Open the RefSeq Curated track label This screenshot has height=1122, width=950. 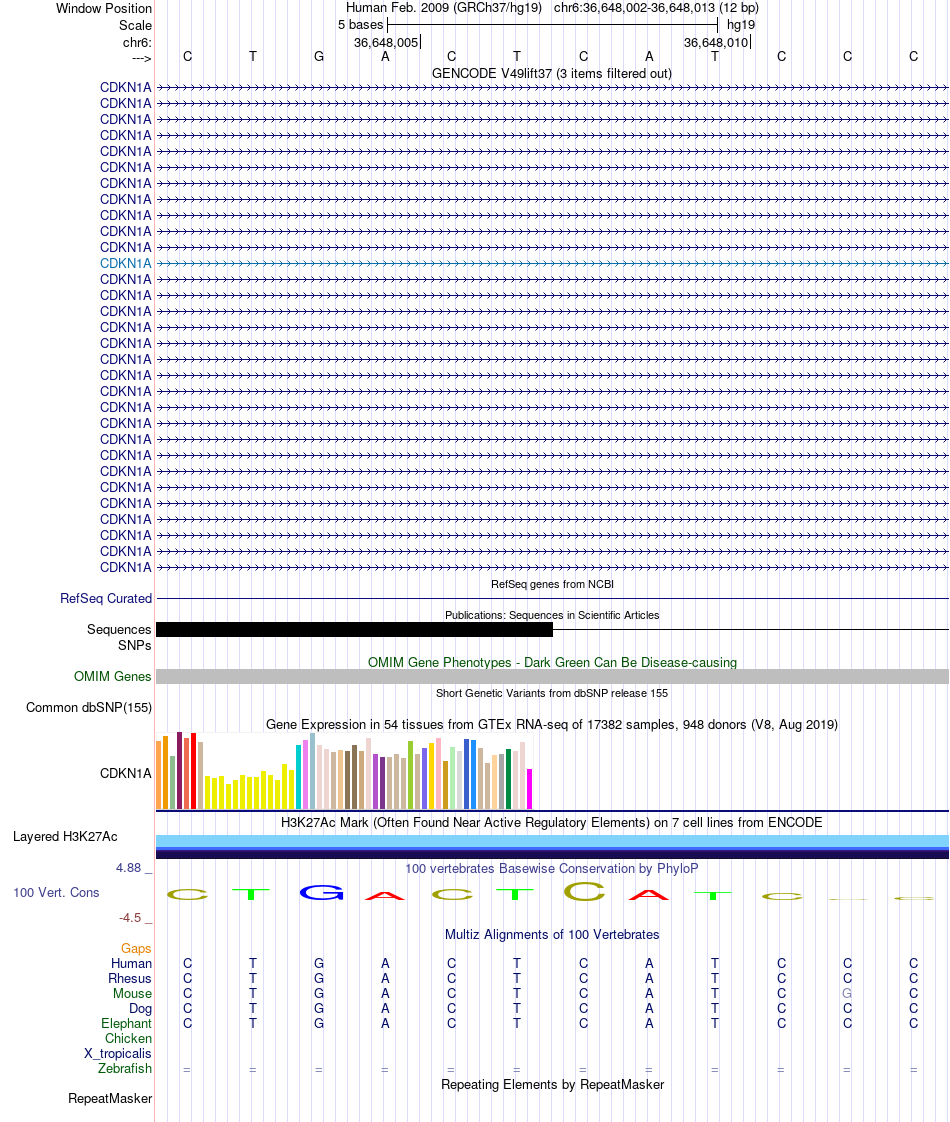(106, 598)
